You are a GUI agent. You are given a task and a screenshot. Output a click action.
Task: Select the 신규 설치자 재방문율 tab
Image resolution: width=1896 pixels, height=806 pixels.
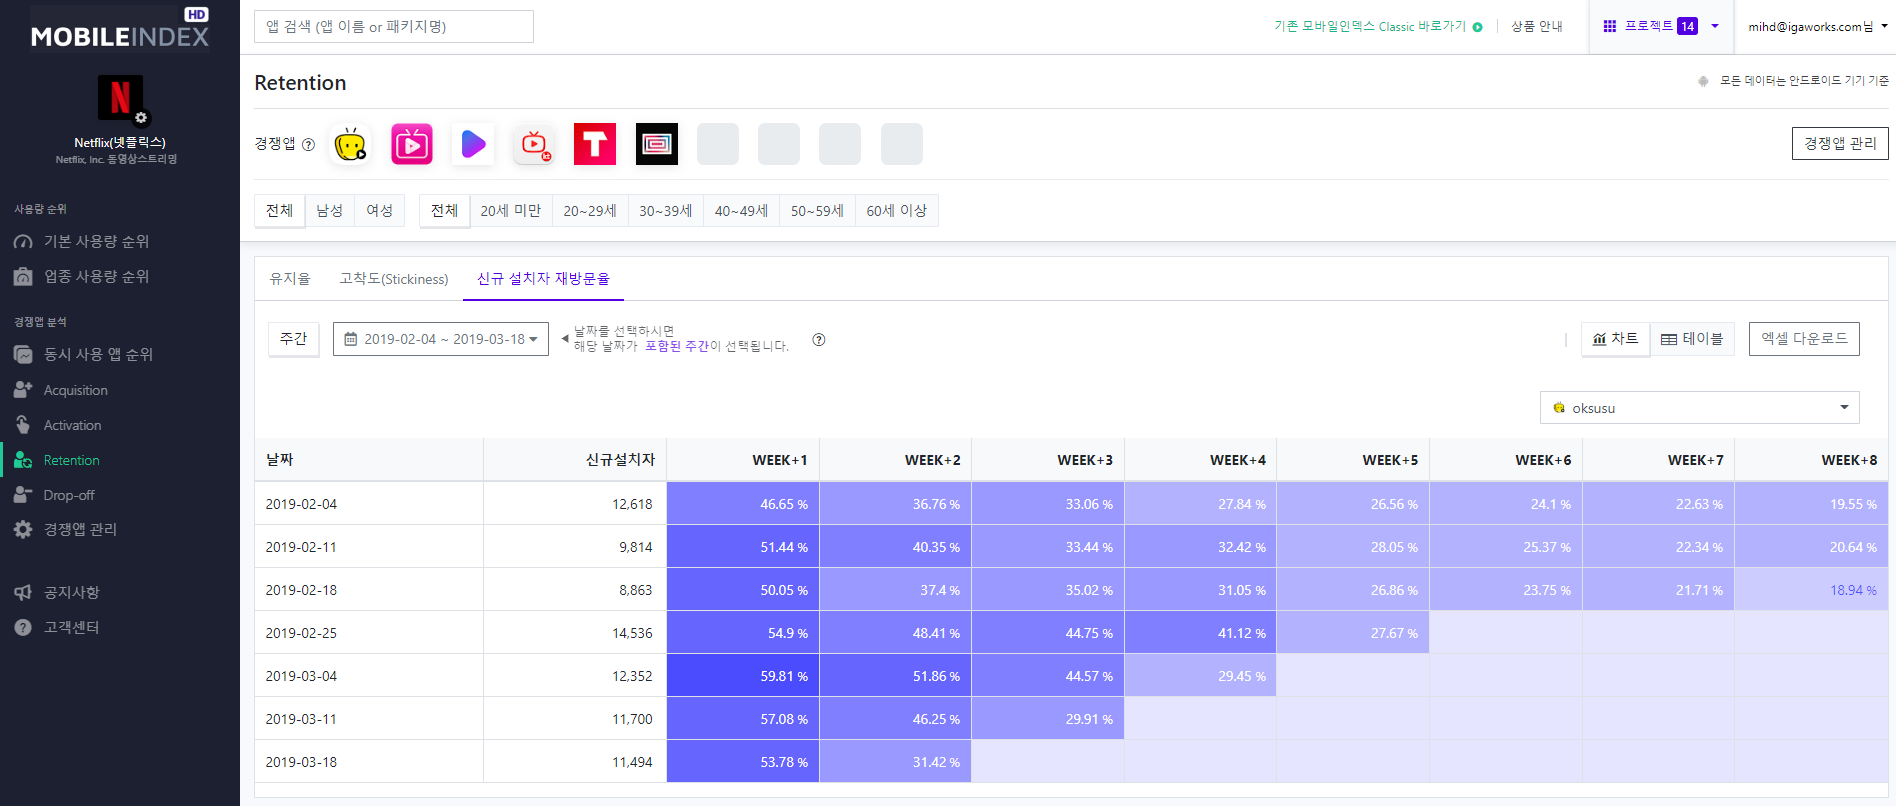point(543,279)
